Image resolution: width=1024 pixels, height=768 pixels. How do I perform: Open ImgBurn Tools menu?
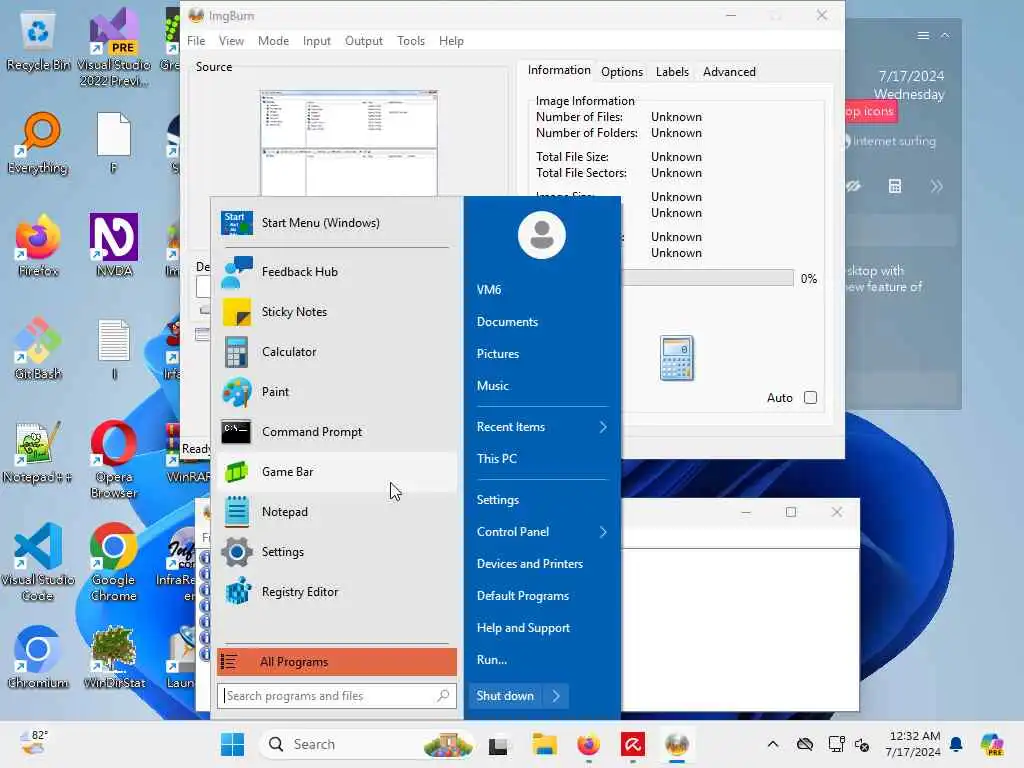(411, 40)
